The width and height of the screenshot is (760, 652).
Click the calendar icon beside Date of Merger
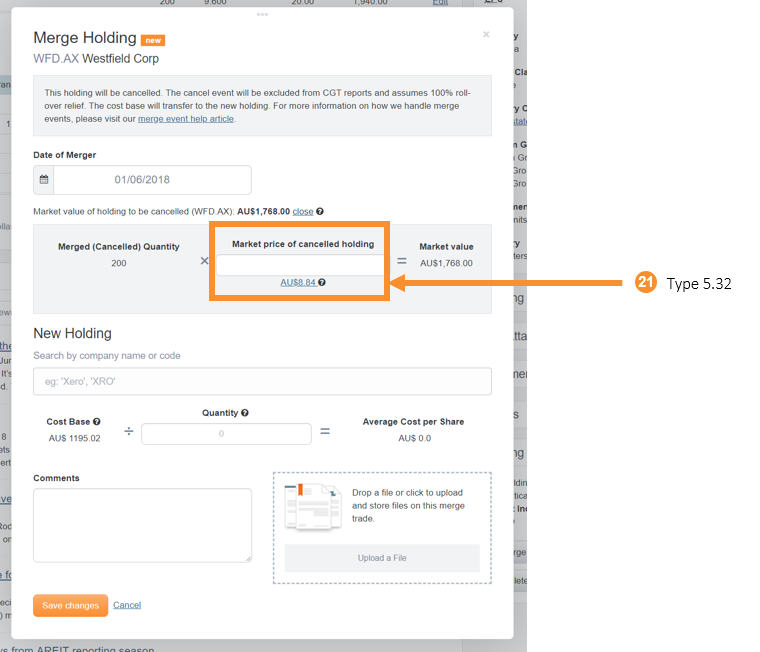(44, 179)
